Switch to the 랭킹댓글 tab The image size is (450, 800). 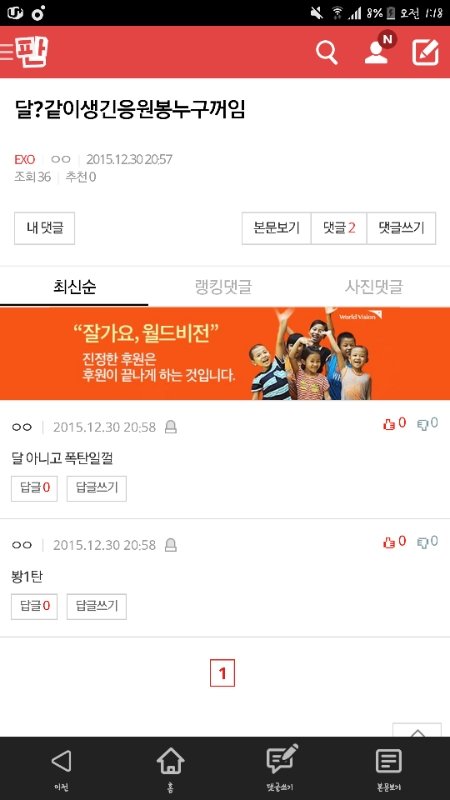[x=223, y=287]
